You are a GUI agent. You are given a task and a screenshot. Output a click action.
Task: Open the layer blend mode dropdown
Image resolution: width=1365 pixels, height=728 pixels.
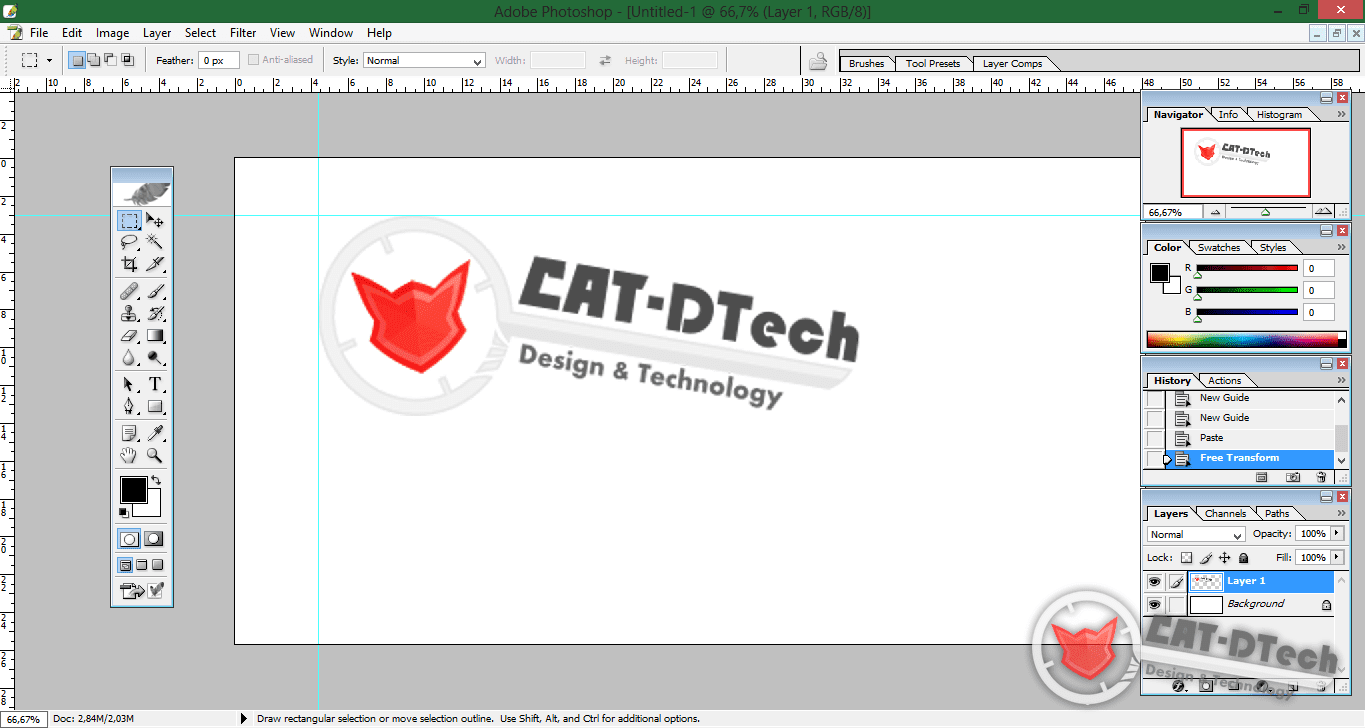(1196, 535)
